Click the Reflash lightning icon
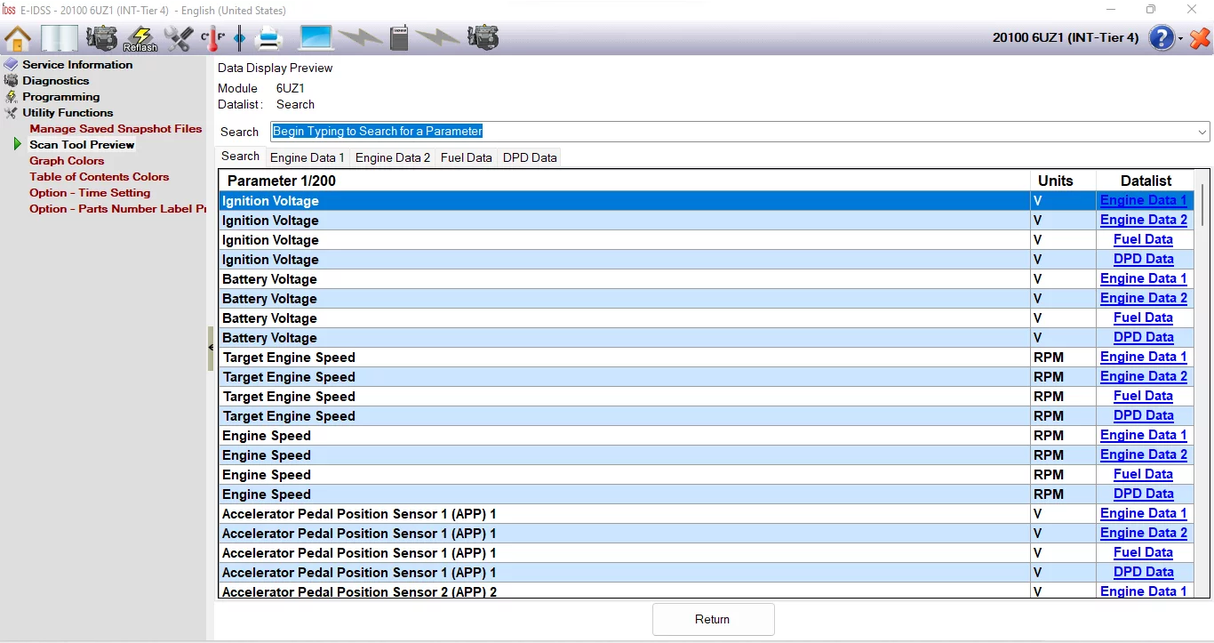1214x643 pixels. 140,39
